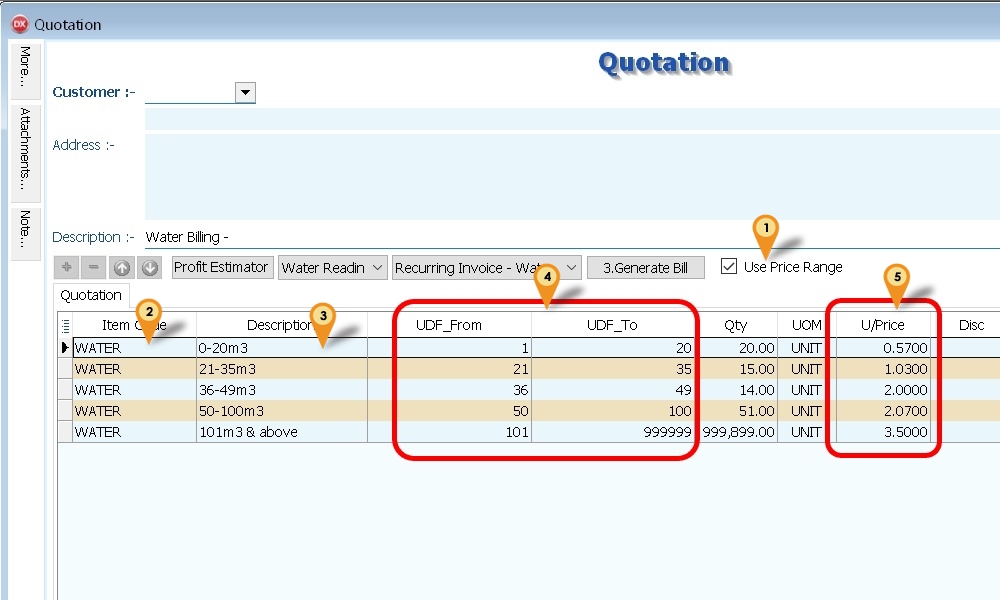Click the current row indicator arrow
Image resolution: width=1000 pixels, height=600 pixels.
click(x=65, y=348)
